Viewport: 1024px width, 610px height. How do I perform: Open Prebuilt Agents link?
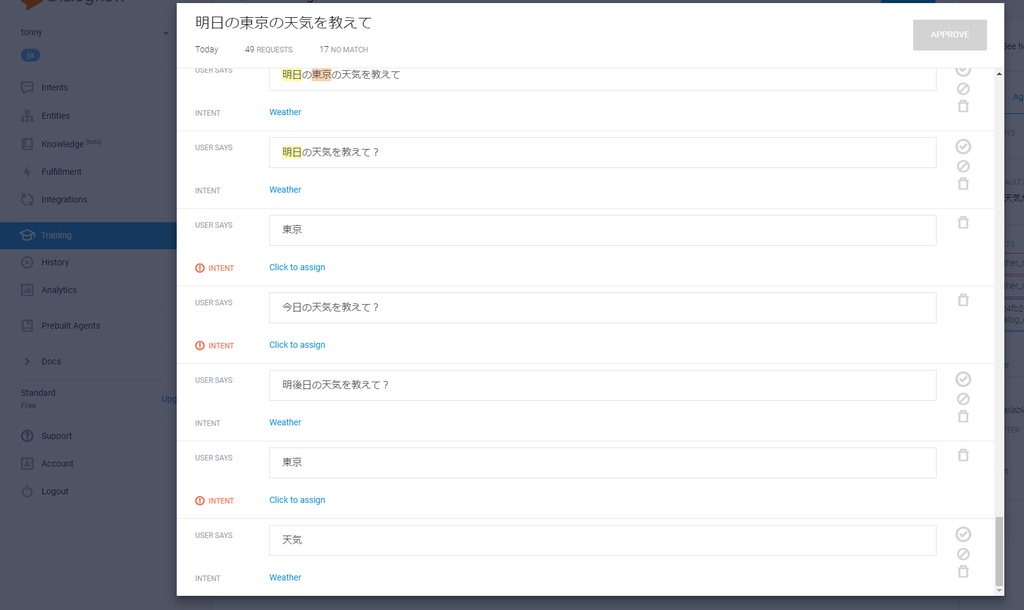point(71,326)
